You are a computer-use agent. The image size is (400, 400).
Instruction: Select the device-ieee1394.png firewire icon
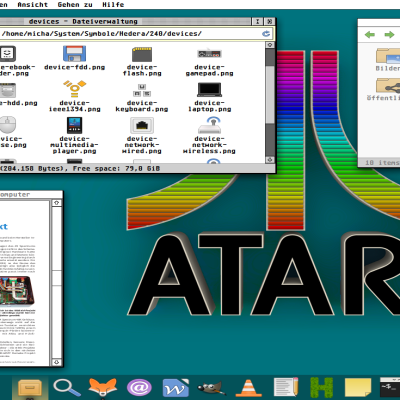pos(75,89)
